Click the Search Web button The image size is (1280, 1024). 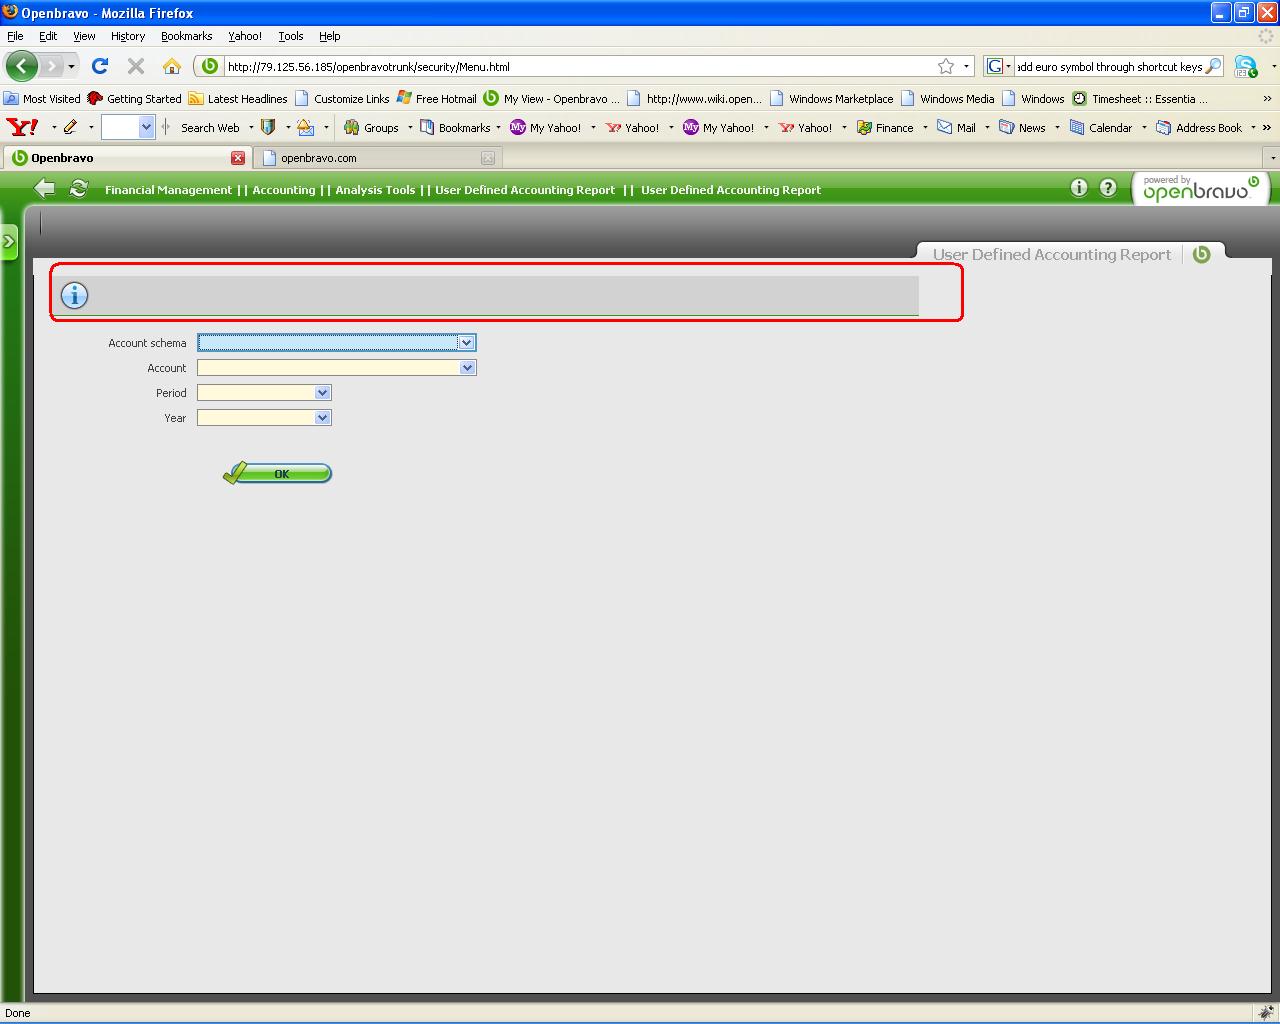coord(210,127)
